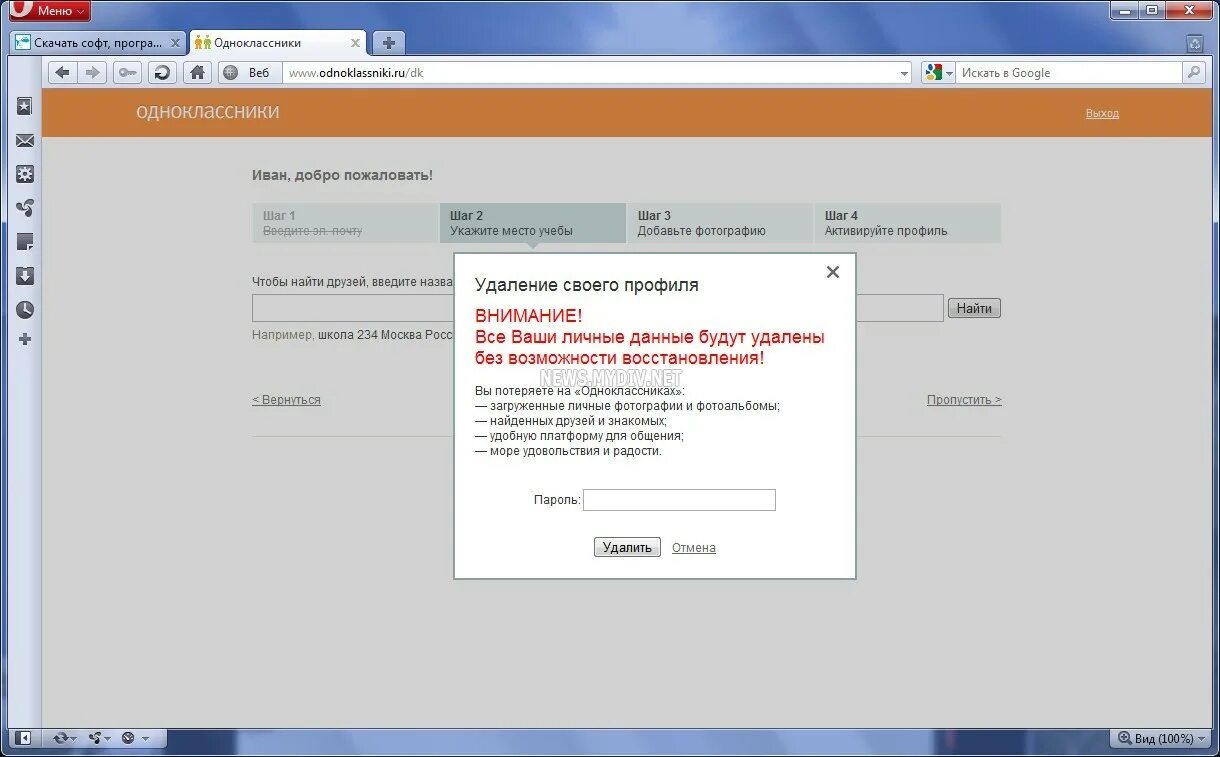Image resolution: width=1220 pixels, height=757 pixels.
Task: Click the Пароль input field
Action: (x=679, y=500)
